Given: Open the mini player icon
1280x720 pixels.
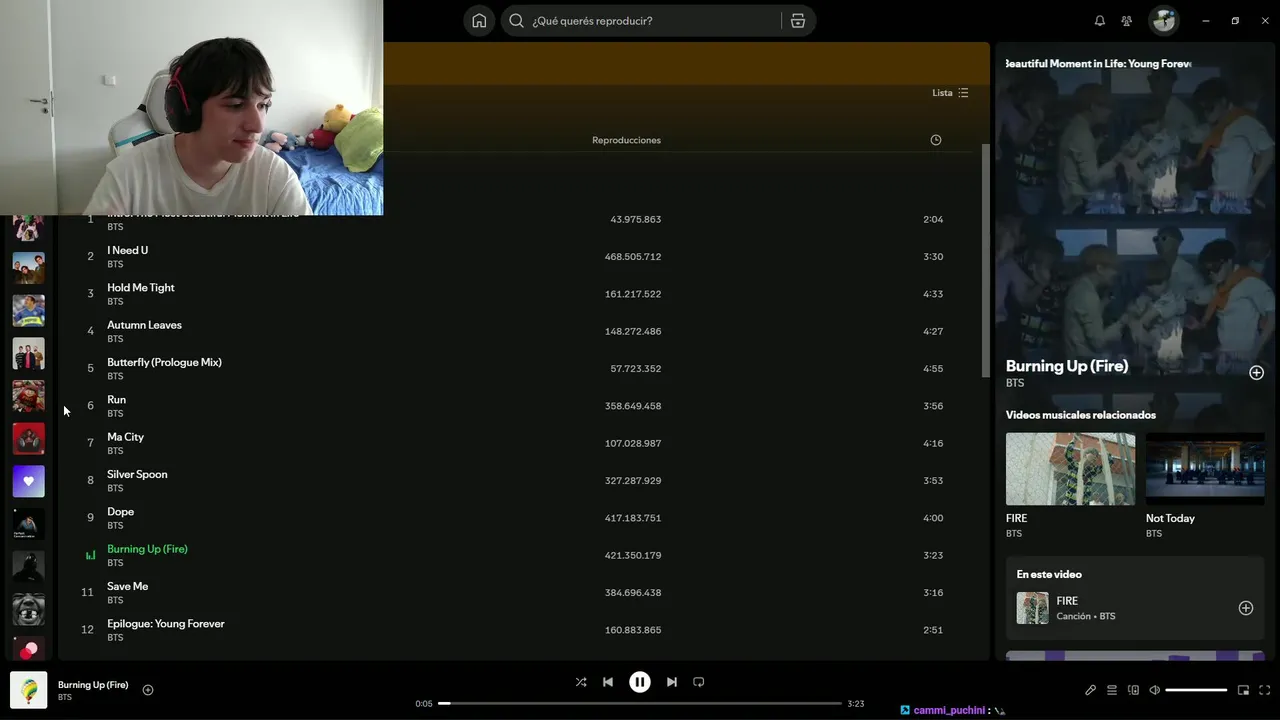Looking at the screenshot, I should [x=1243, y=690].
